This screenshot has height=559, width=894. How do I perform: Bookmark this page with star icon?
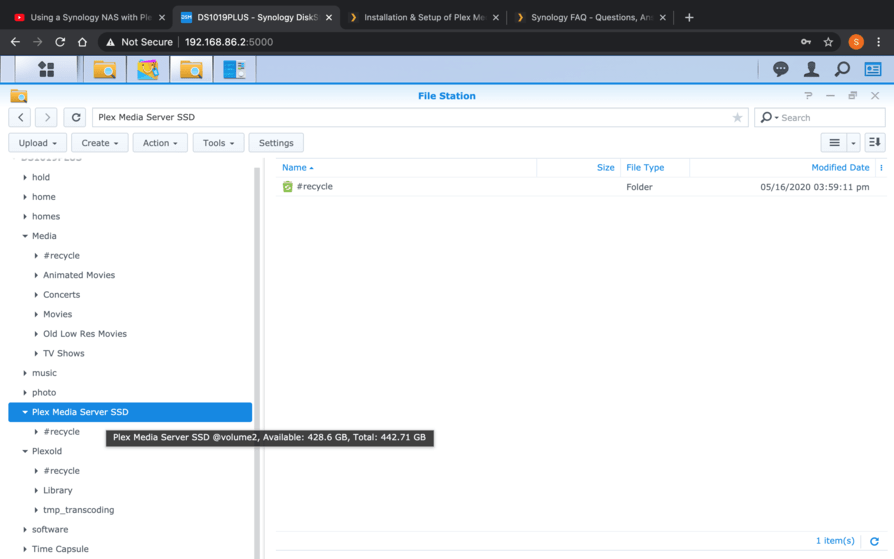(828, 42)
